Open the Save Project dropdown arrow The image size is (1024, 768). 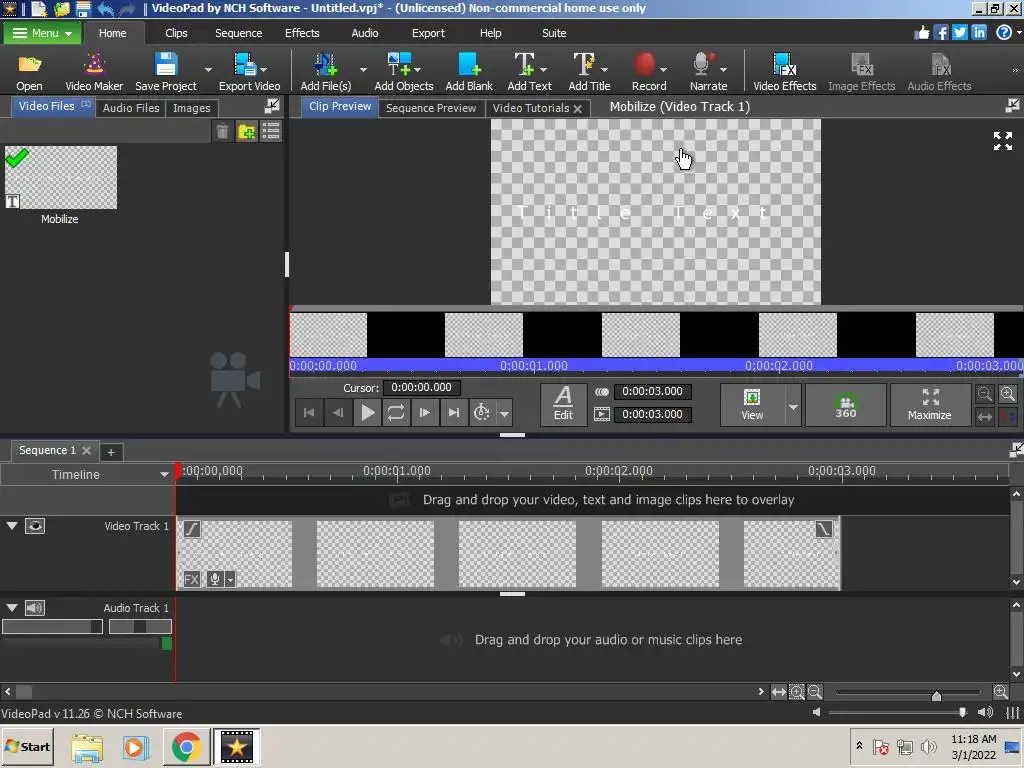[208, 69]
